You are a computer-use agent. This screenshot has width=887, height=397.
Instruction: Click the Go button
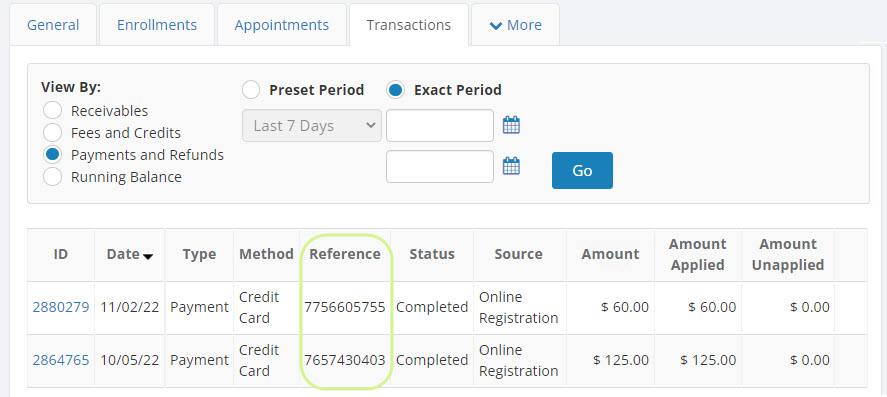582,170
